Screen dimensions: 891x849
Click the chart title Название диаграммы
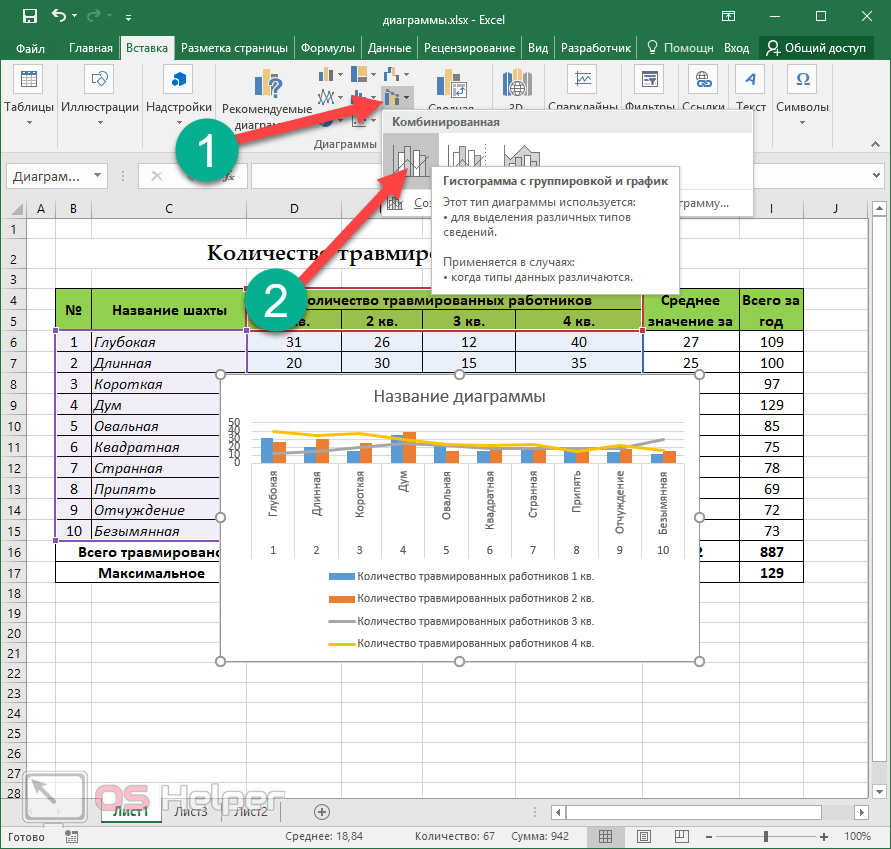(x=459, y=396)
